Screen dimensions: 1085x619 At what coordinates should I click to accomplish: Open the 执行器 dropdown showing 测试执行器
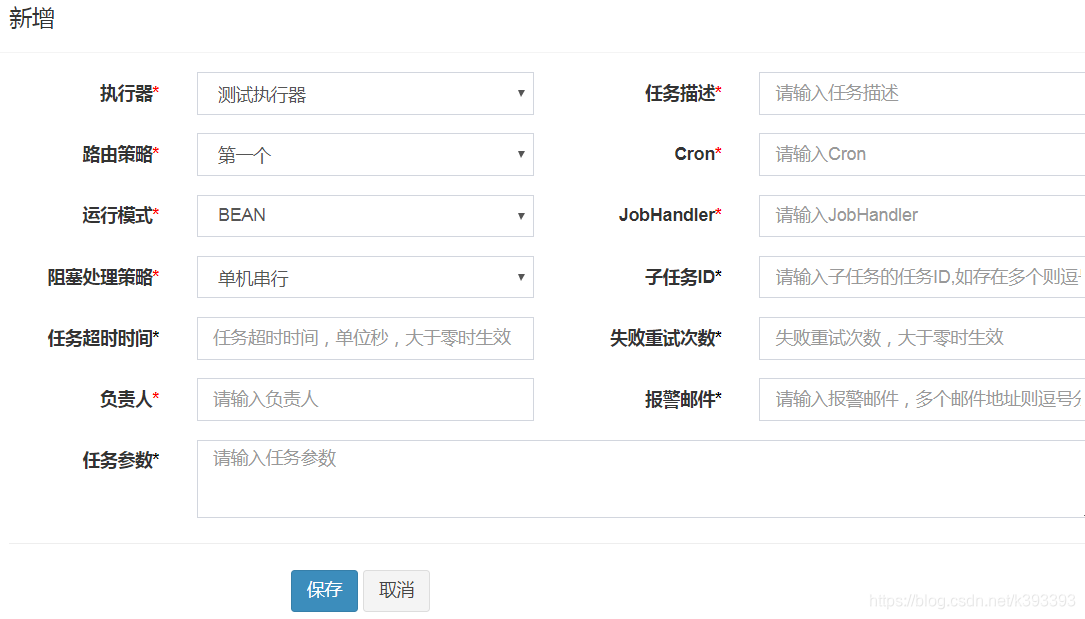point(365,93)
